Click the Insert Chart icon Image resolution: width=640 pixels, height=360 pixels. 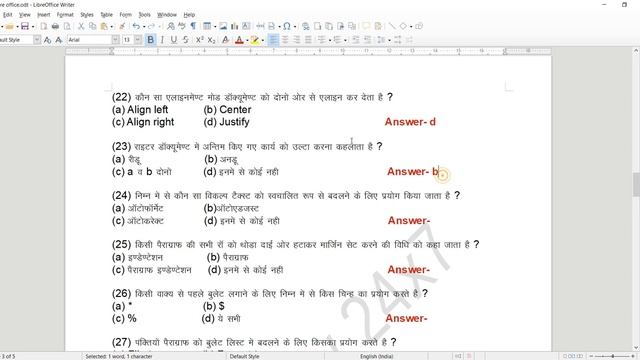point(235,27)
